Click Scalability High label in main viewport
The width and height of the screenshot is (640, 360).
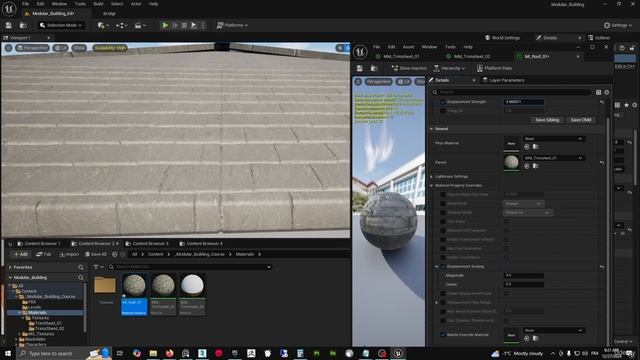click(x=110, y=48)
